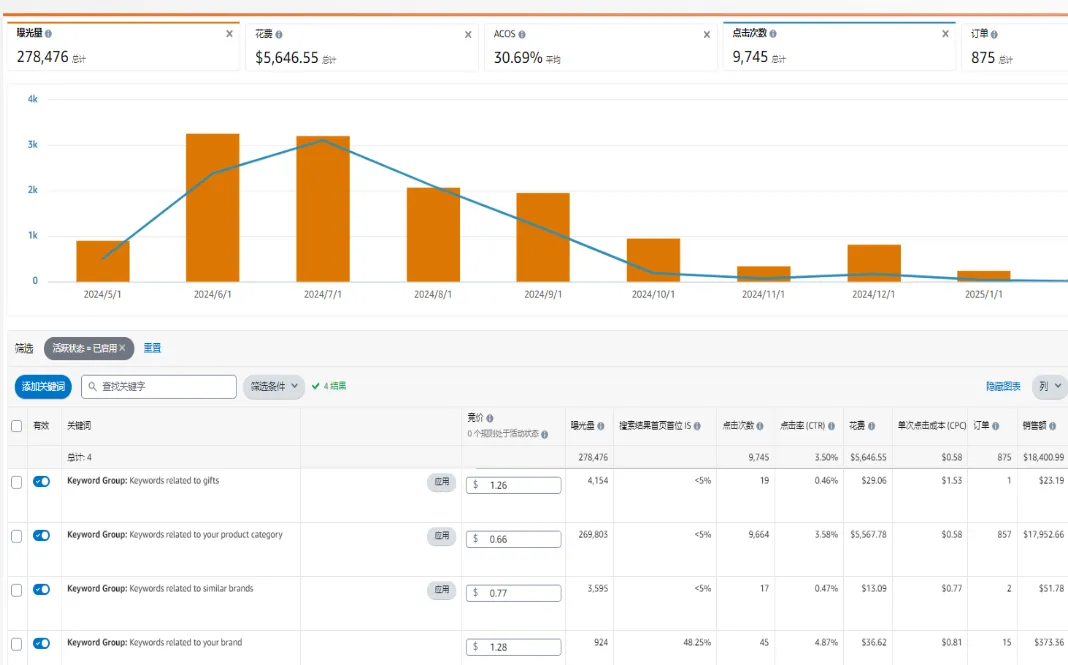The height and width of the screenshot is (665, 1068).
Task: Click the info icon next to 竞价 header
Action: click(x=490, y=418)
